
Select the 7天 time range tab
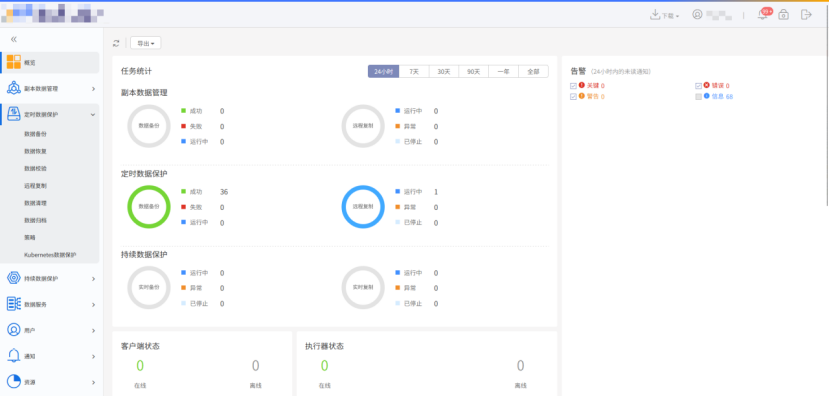[x=414, y=71]
